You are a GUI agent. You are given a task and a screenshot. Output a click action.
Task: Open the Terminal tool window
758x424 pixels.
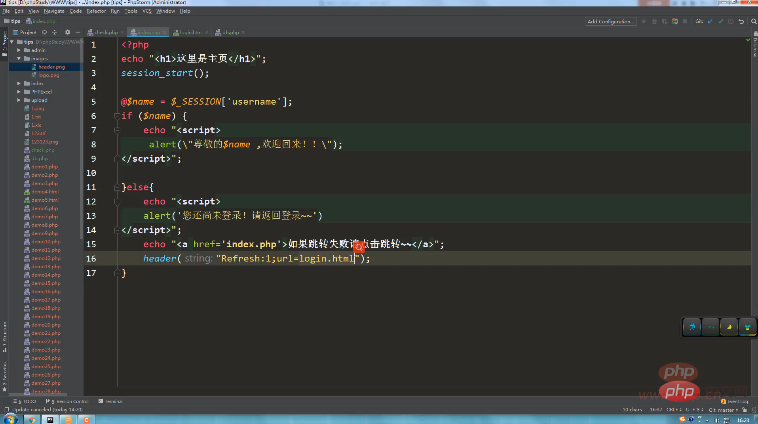point(110,401)
